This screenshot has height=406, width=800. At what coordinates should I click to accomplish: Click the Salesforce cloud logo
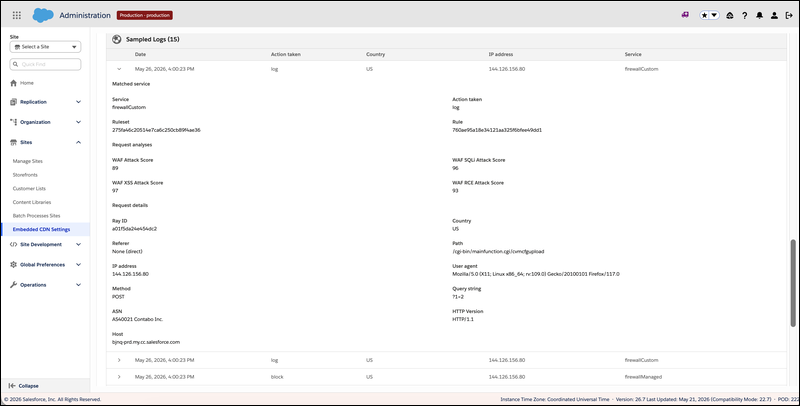pyautogui.click(x=43, y=15)
